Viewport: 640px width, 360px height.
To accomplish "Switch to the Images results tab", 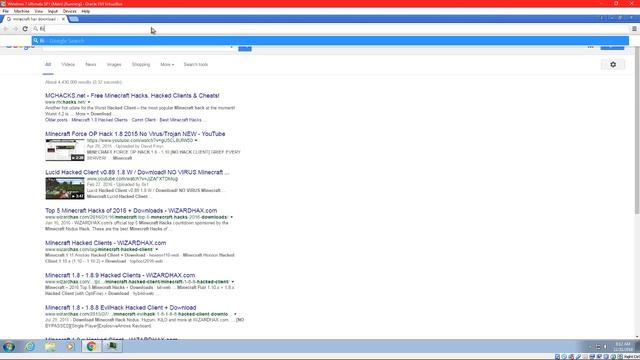I will pos(114,64).
